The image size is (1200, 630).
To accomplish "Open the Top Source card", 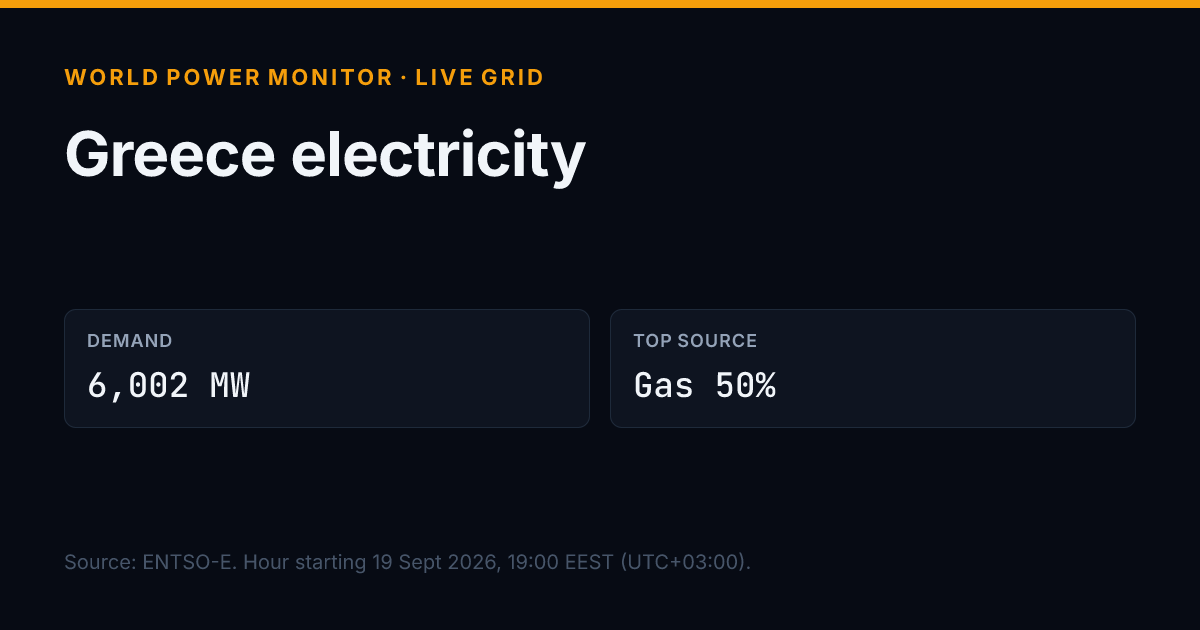I will tap(873, 368).
